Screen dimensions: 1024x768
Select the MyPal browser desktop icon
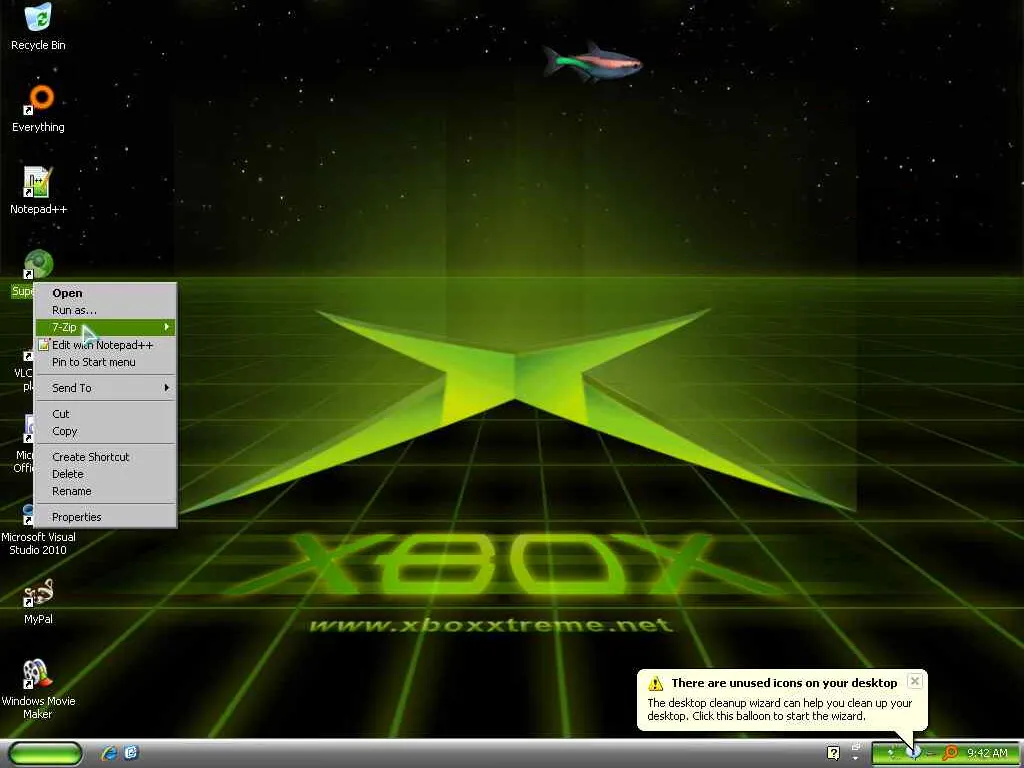[38, 601]
